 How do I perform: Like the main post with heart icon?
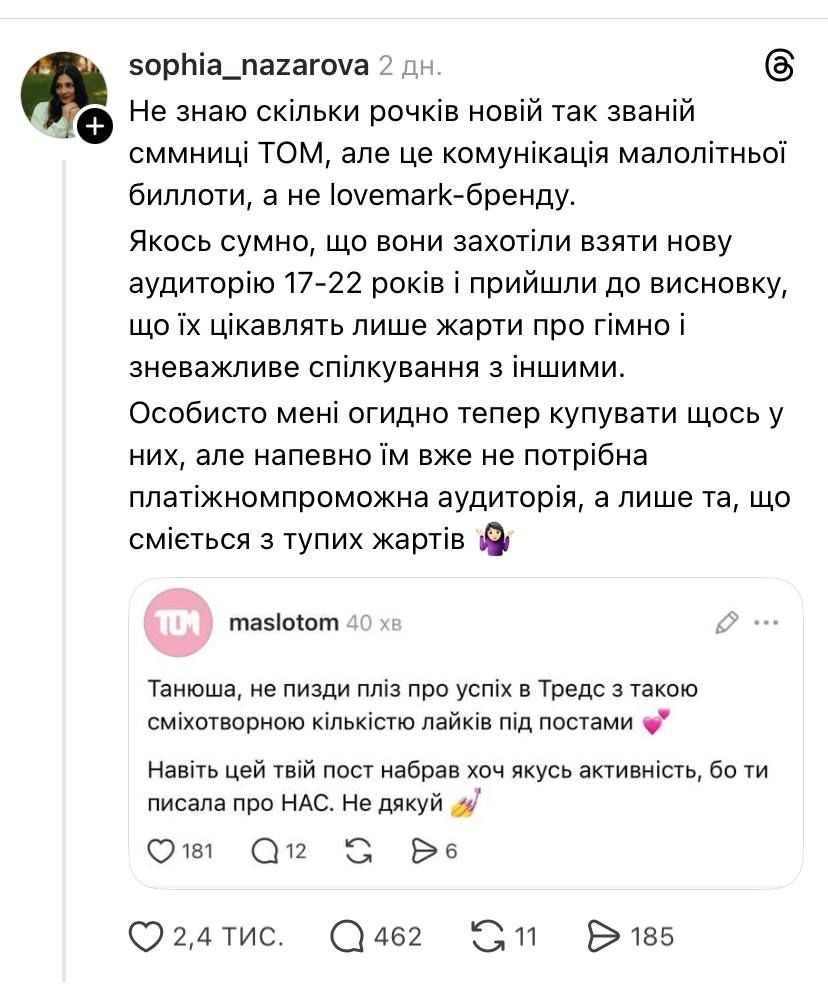pyautogui.click(x=147, y=936)
